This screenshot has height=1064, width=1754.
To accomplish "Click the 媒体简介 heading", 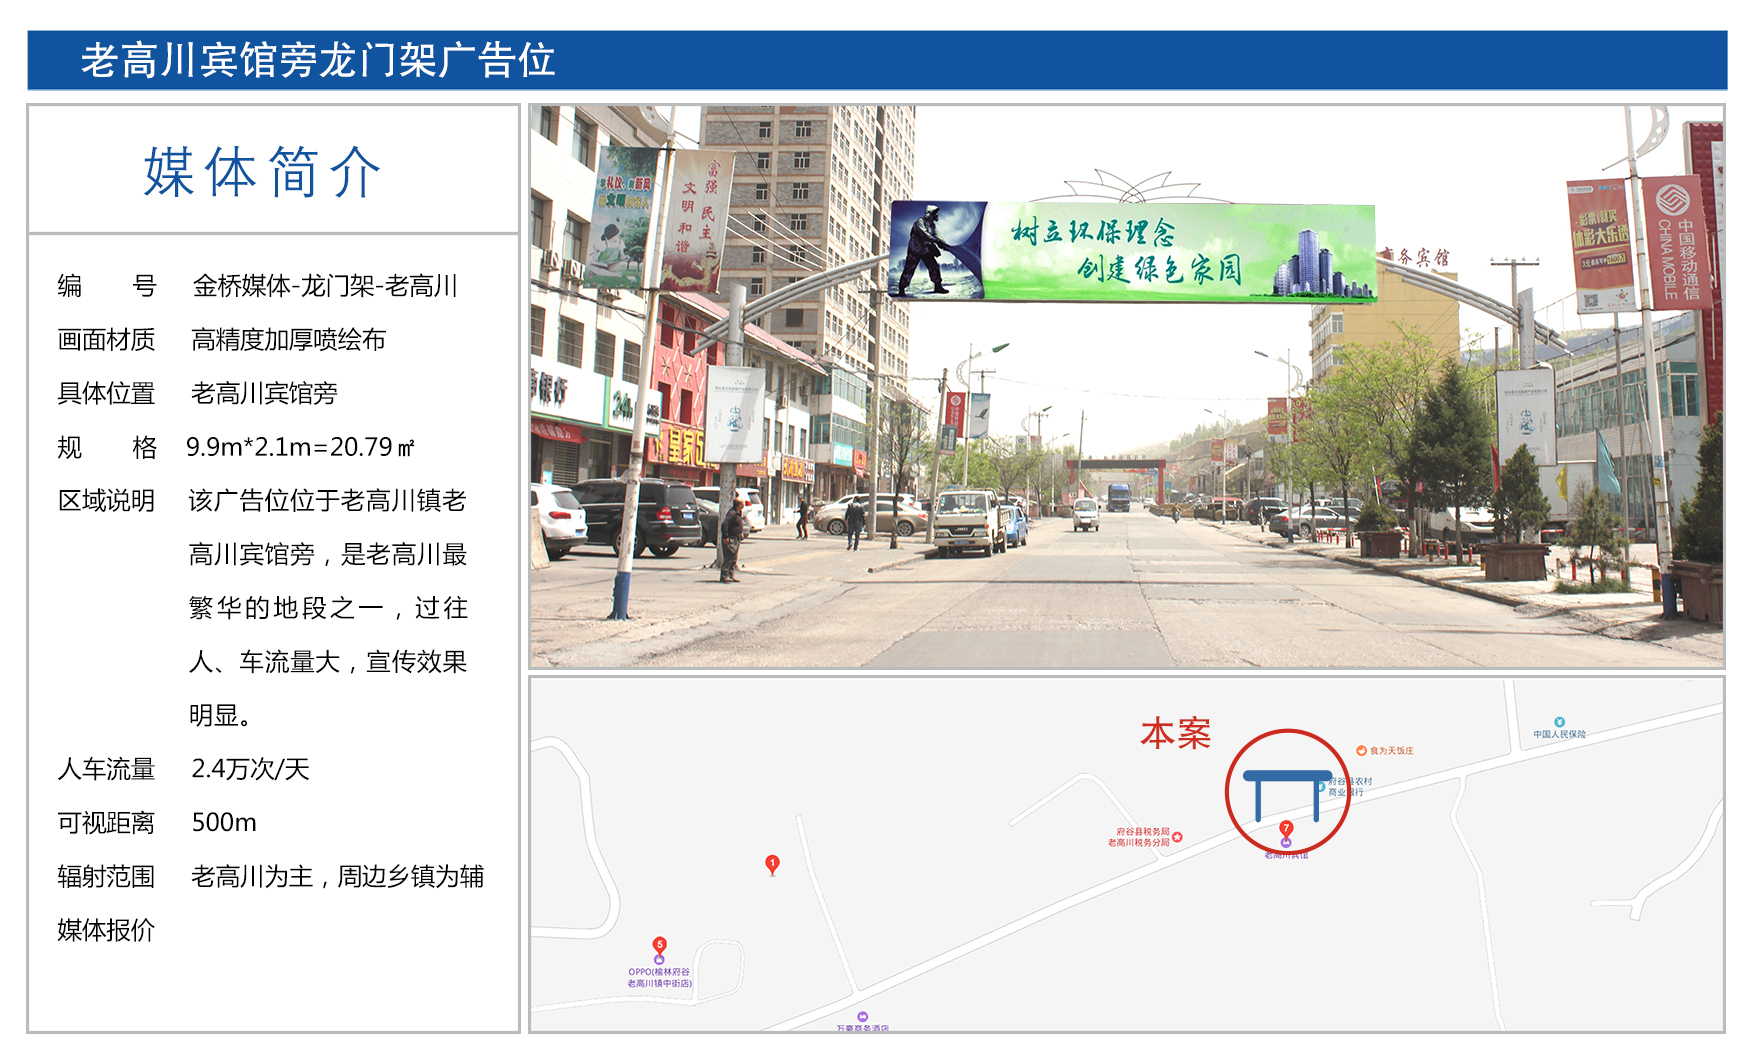I will point(262,172).
